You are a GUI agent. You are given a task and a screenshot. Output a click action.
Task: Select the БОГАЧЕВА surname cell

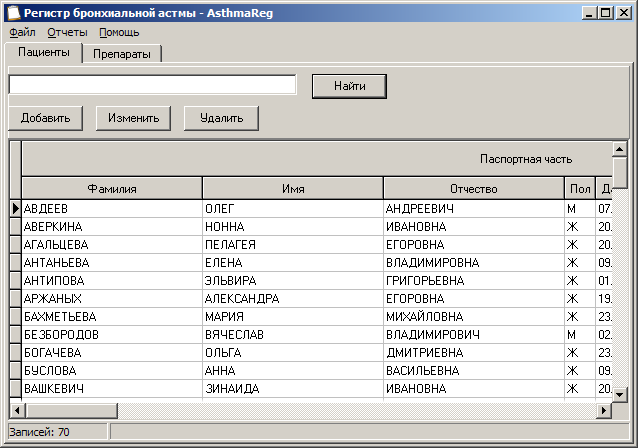pos(112,352)
